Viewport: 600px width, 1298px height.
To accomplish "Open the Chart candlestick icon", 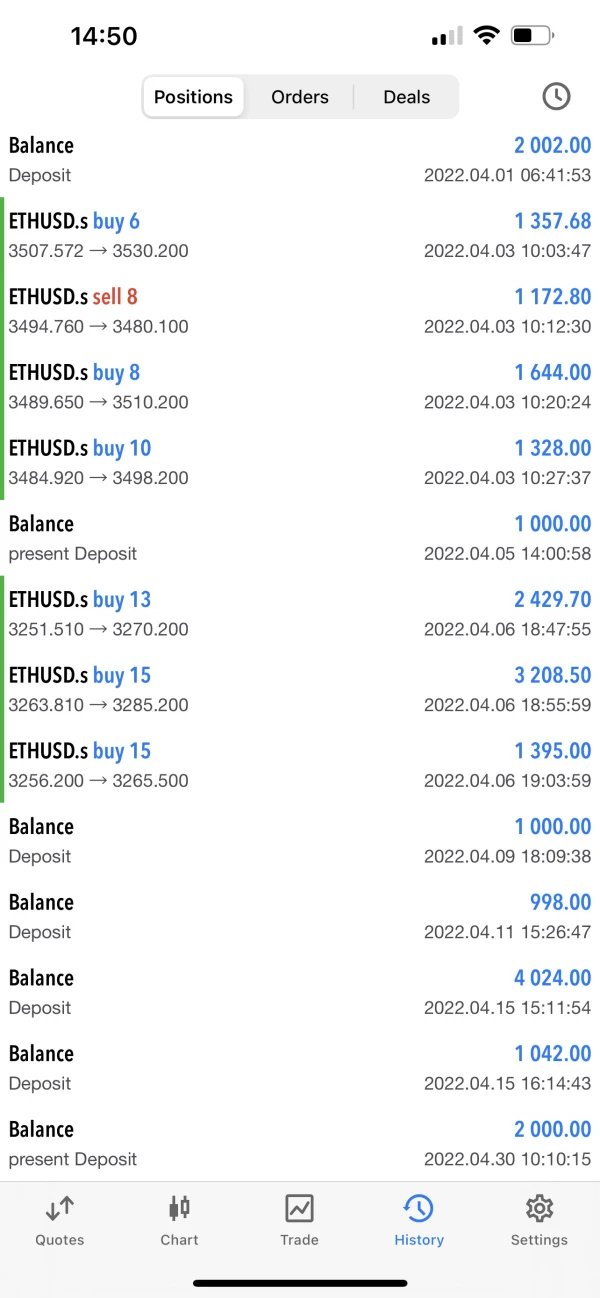I will click(x=179, y=1209).
